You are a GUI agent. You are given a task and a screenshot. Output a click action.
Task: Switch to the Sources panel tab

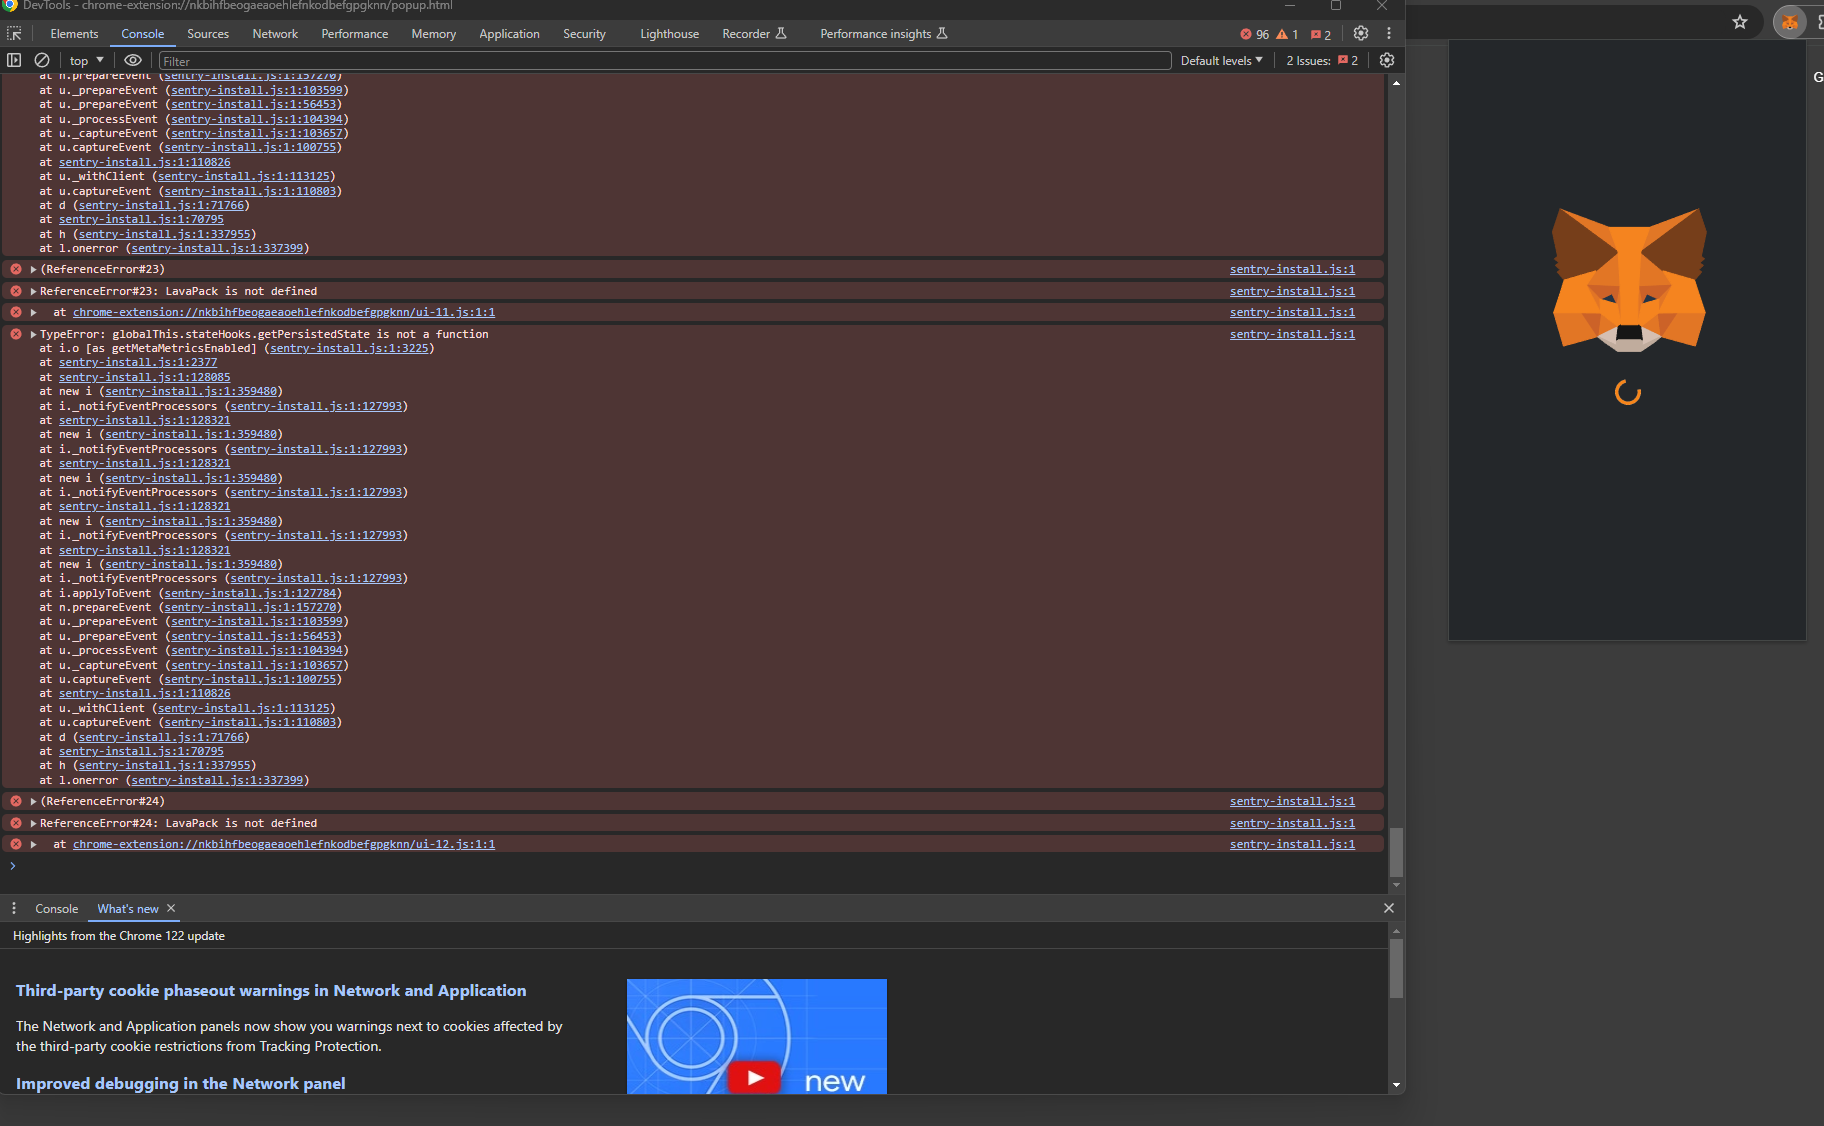208,33
